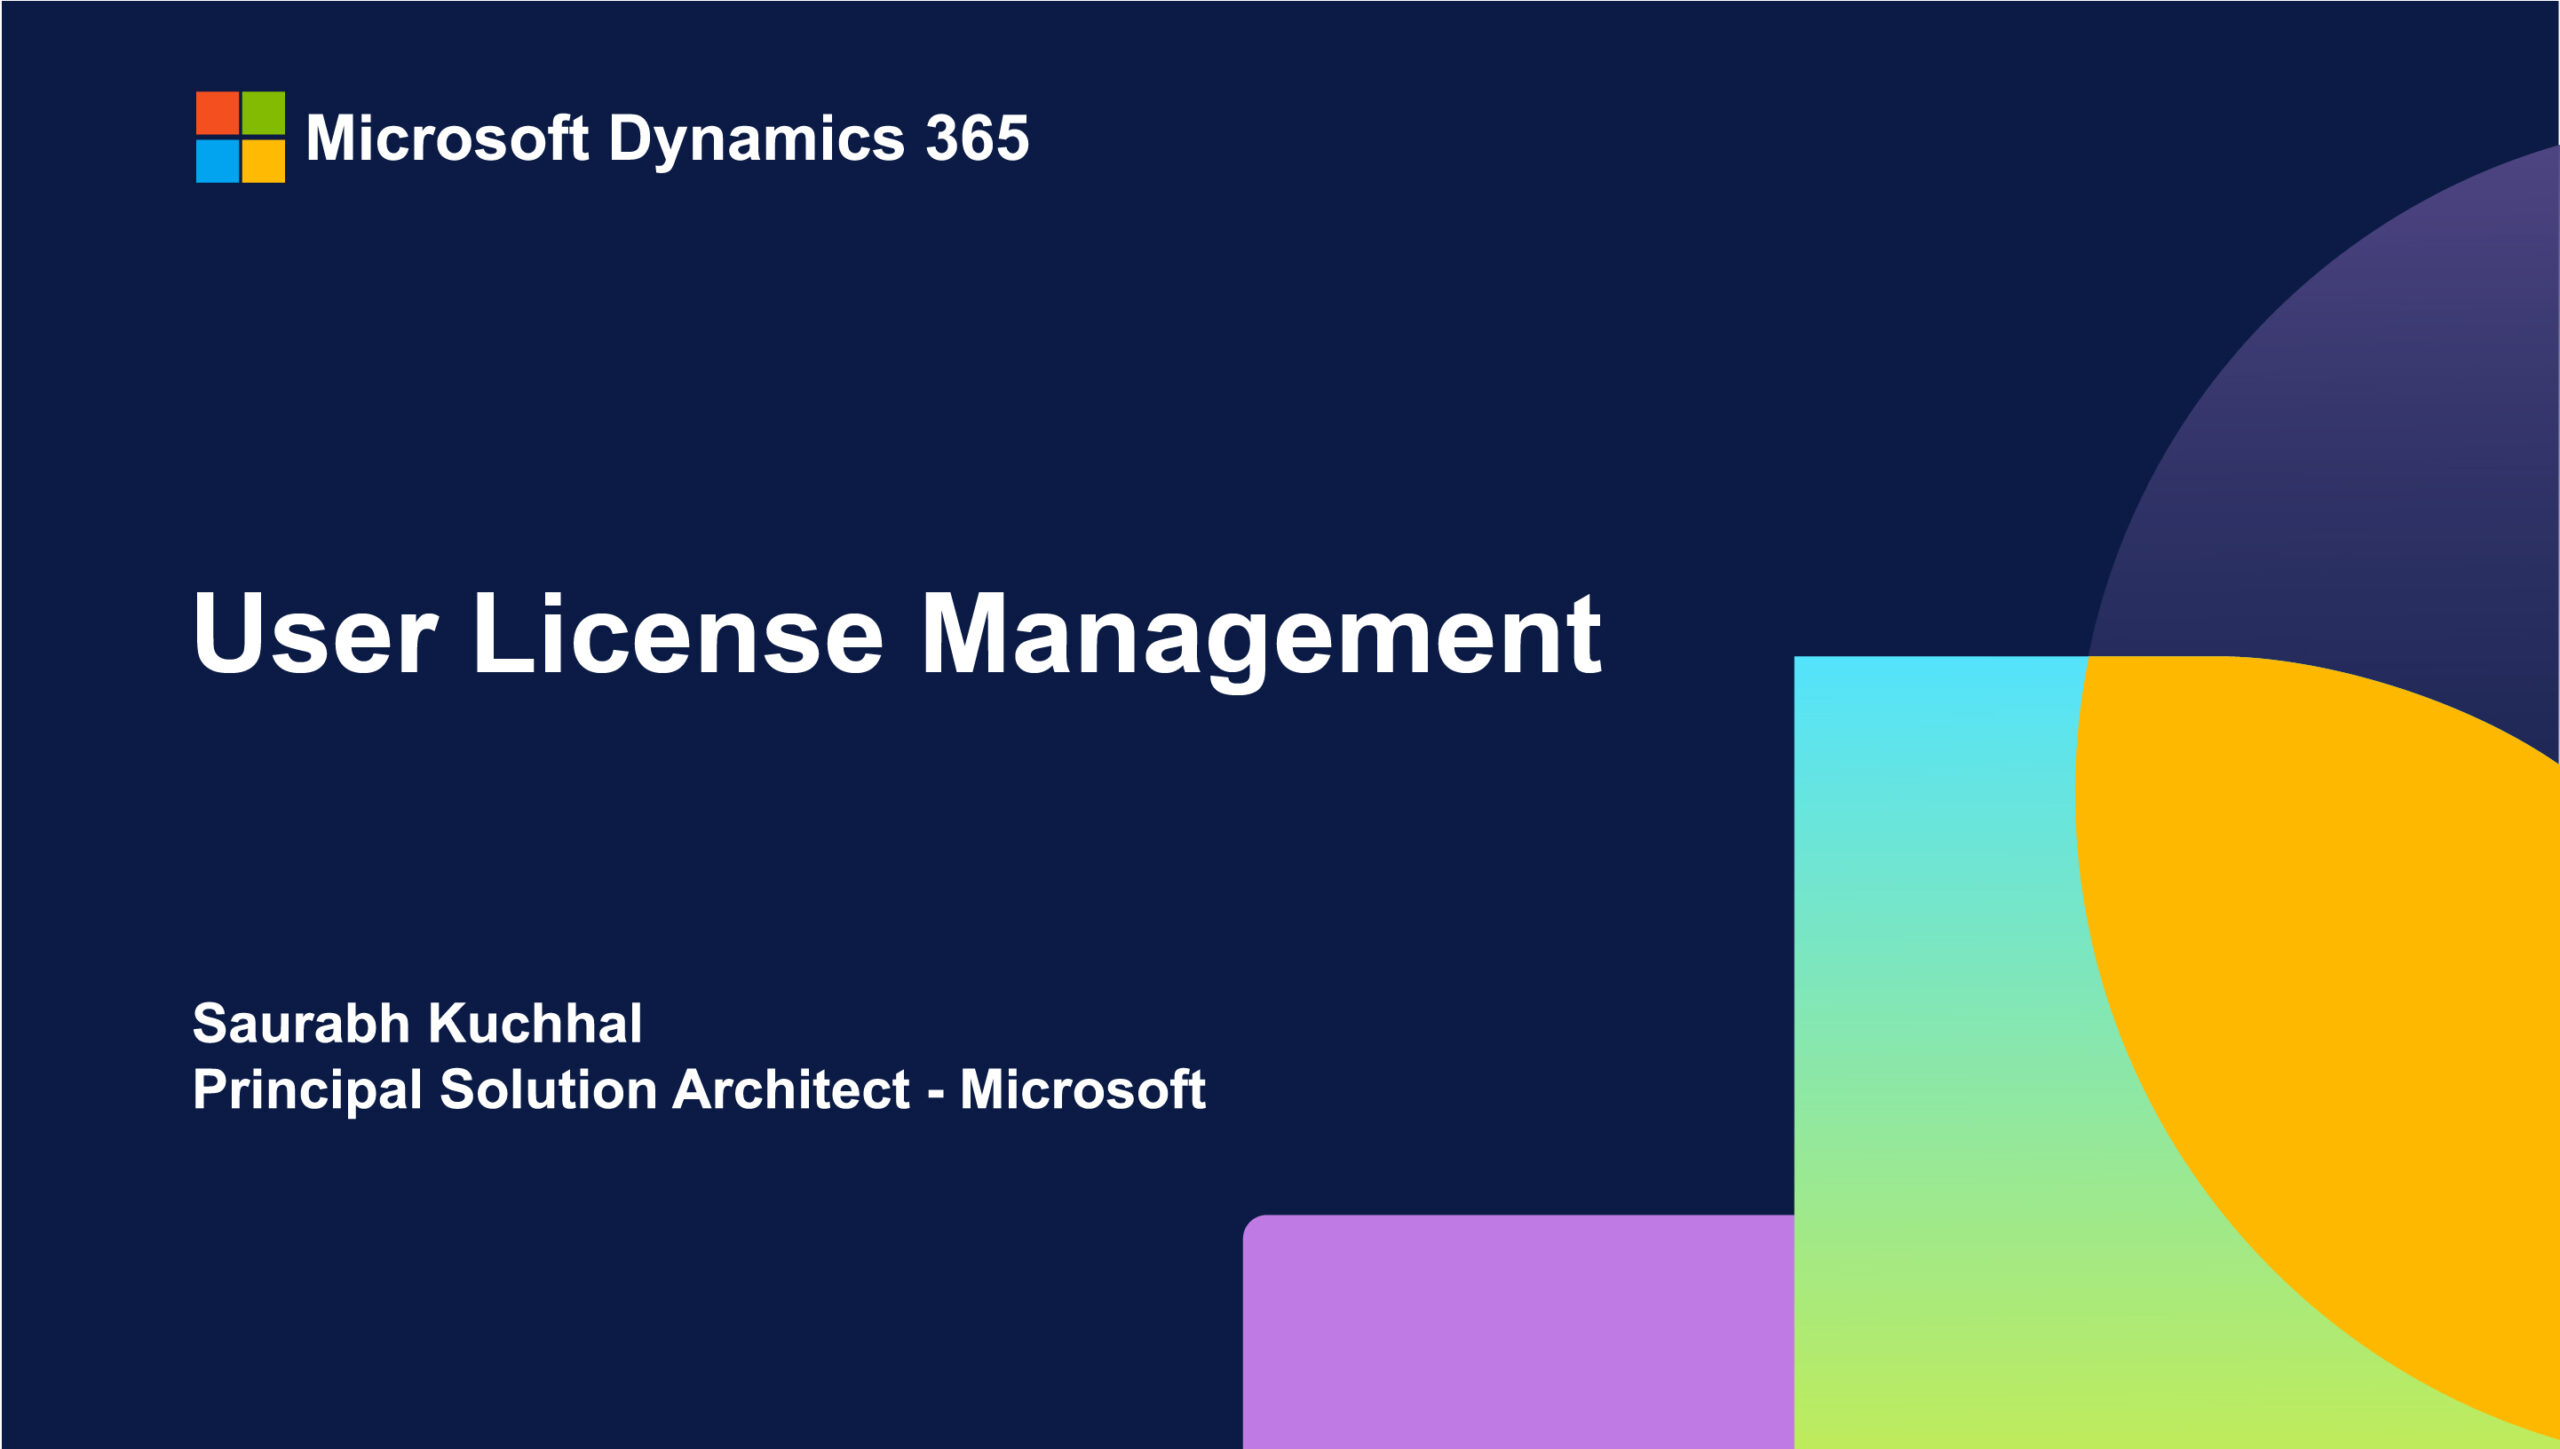The image size is (2560, 1449).
Task: Click the yellow square in Microsoft logo
Action: coord(263,161)
